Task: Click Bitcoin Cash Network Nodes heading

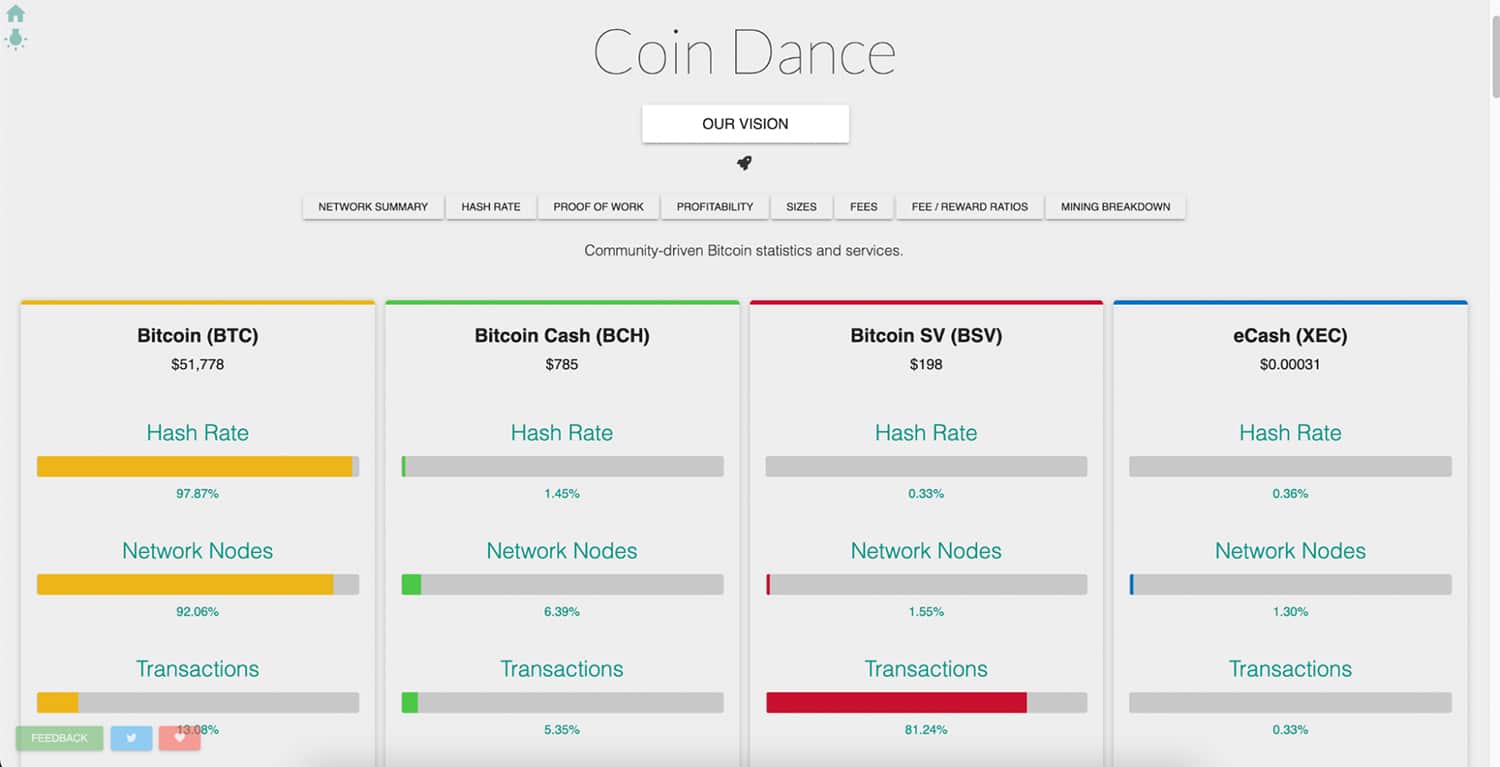Action: pyautogui.click(x=562, y=551)
